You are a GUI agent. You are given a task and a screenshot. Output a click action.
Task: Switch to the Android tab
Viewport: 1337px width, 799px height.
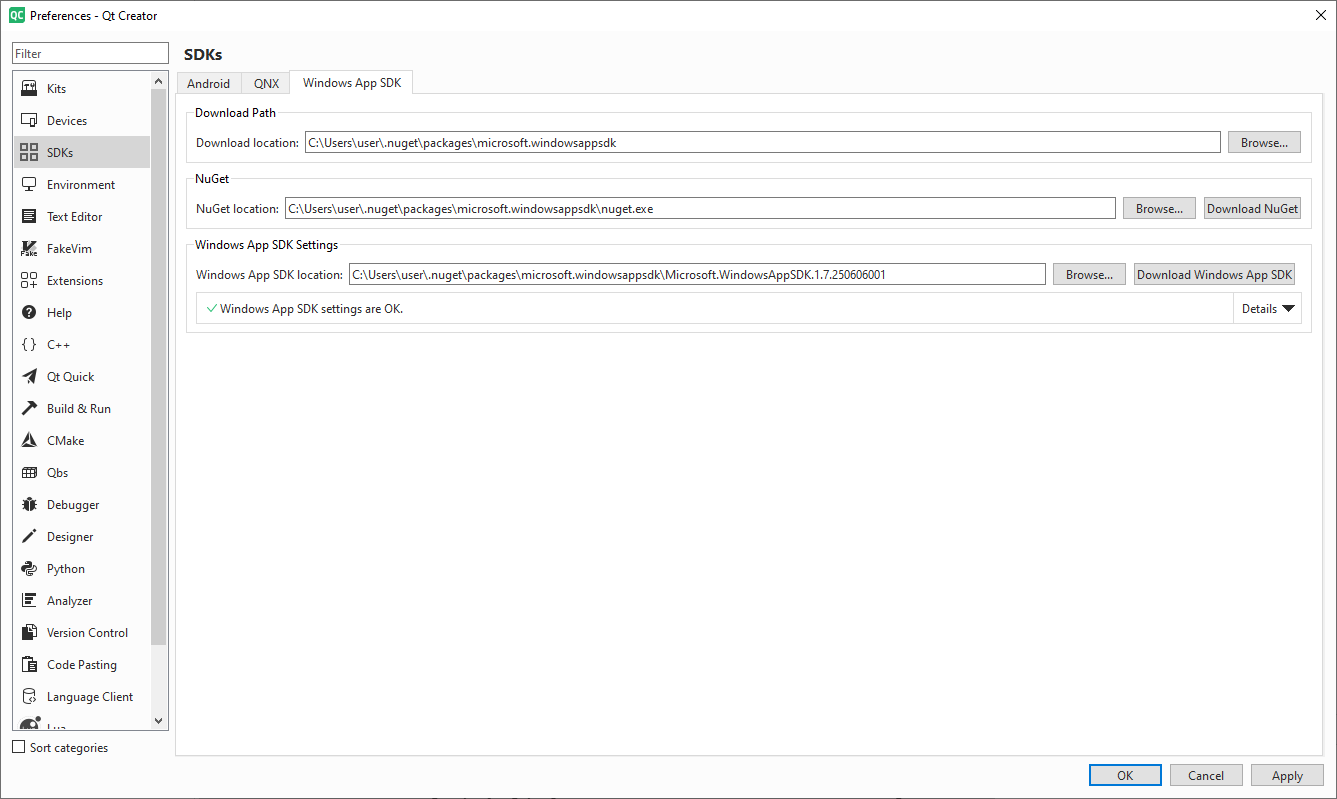pyautogui.click(x=208, y=84)
